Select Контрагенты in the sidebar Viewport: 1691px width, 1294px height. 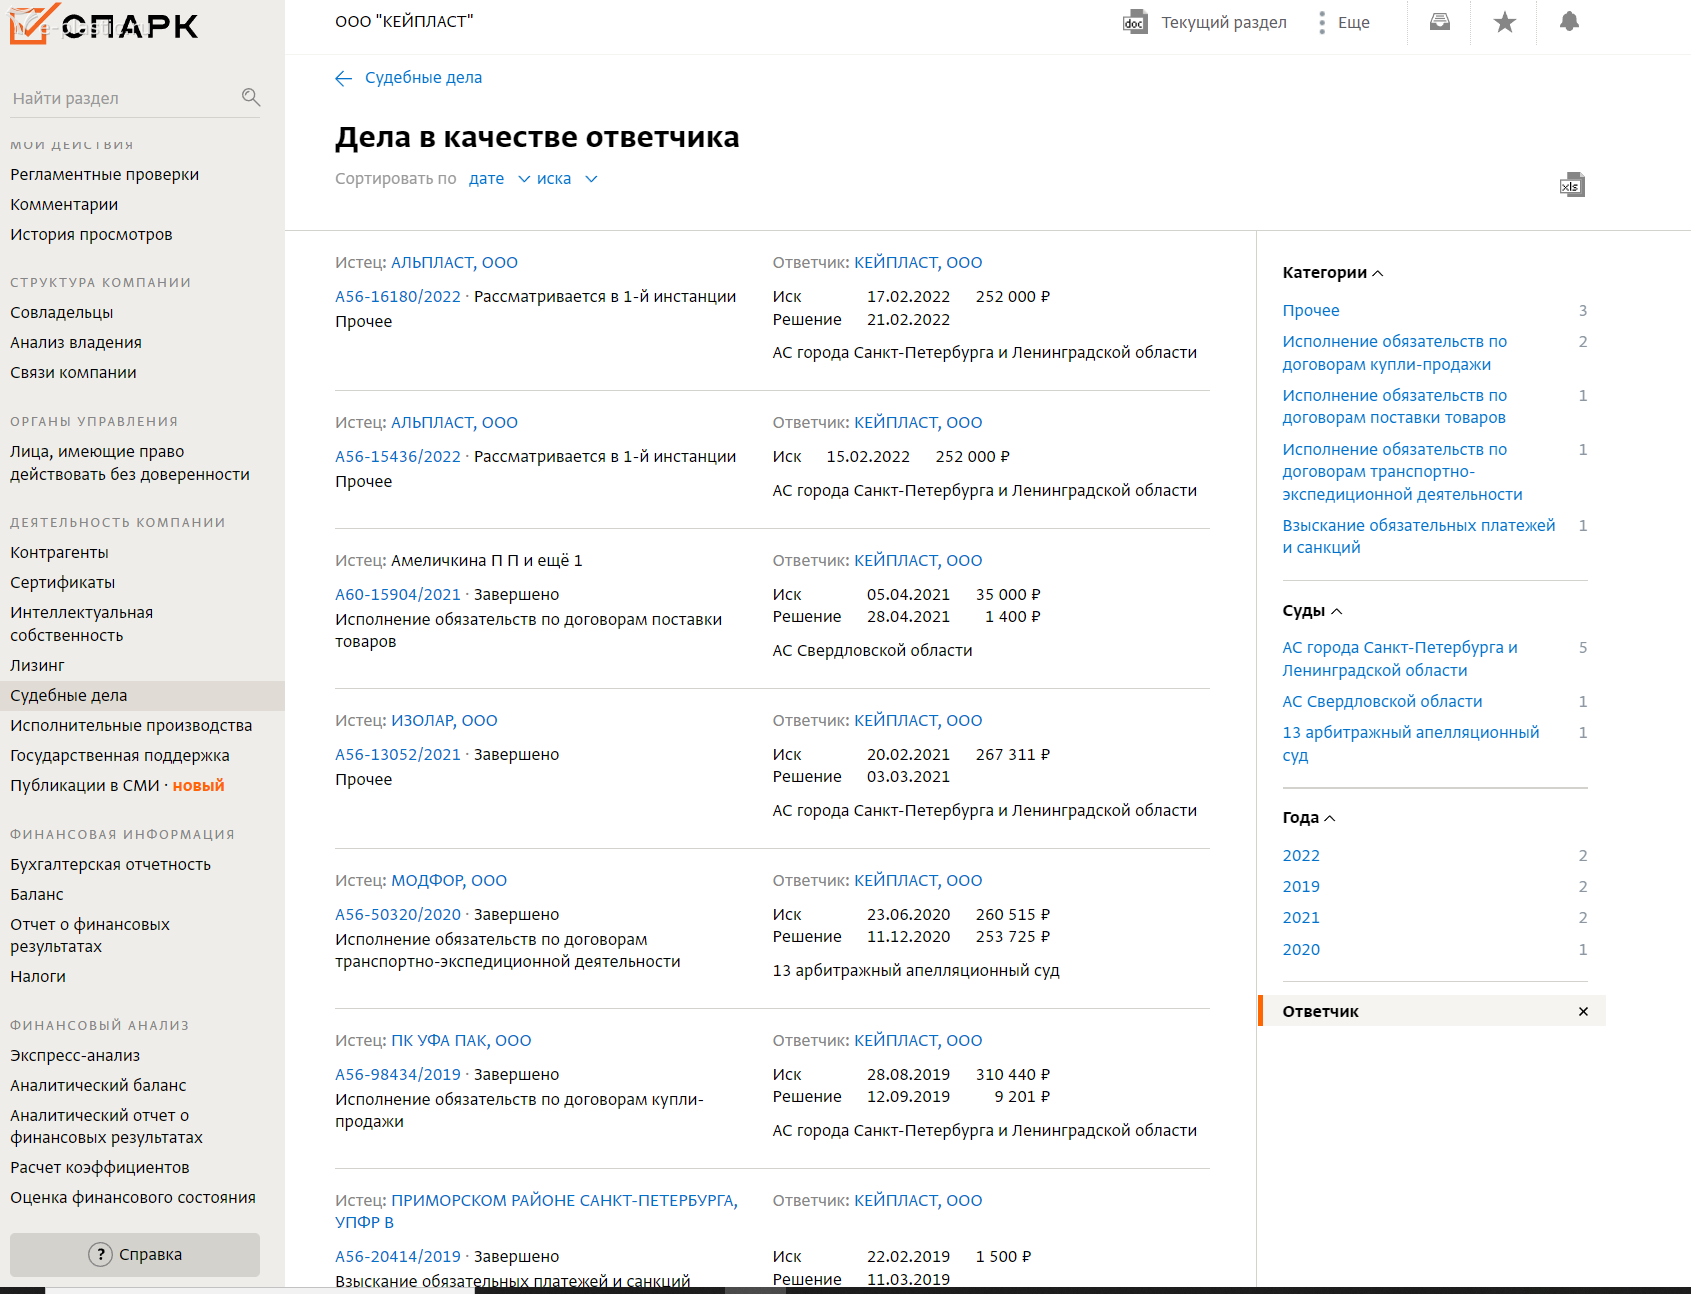(59, 553)
